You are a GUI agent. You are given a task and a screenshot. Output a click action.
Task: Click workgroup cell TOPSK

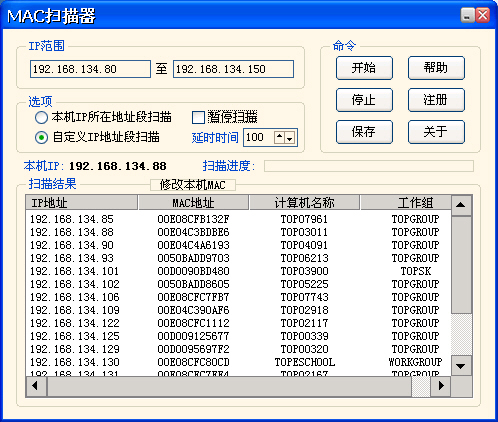pos(416,271)
